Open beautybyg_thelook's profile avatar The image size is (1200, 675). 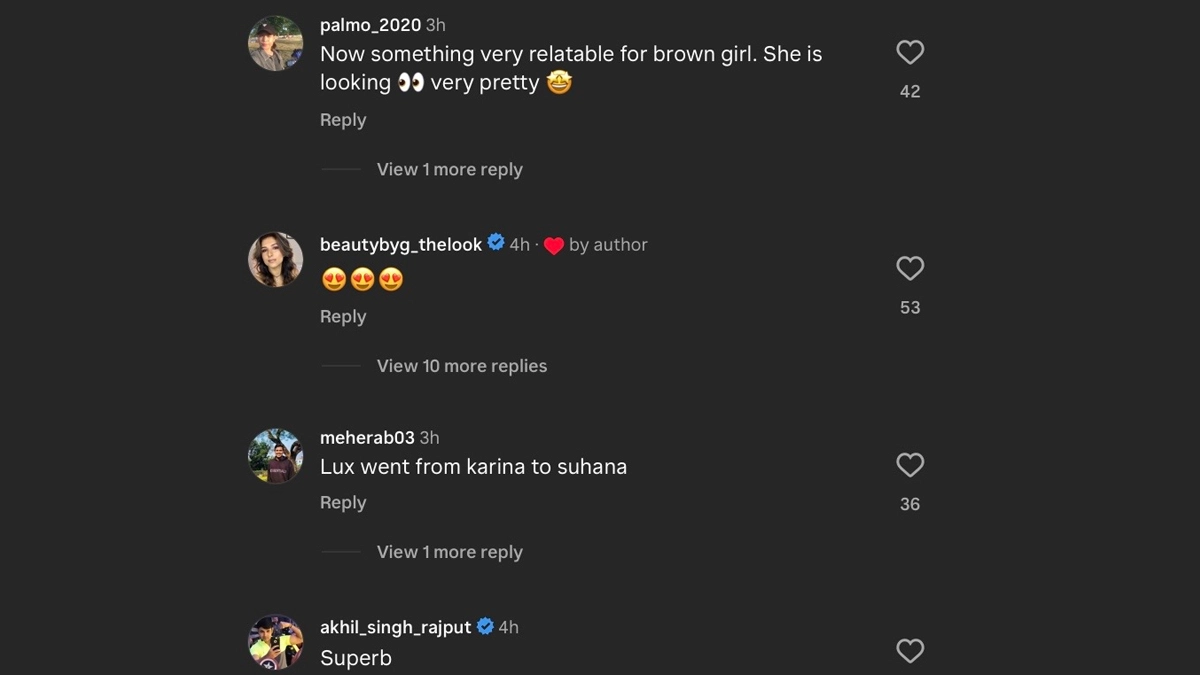click(x=275, y=260)
